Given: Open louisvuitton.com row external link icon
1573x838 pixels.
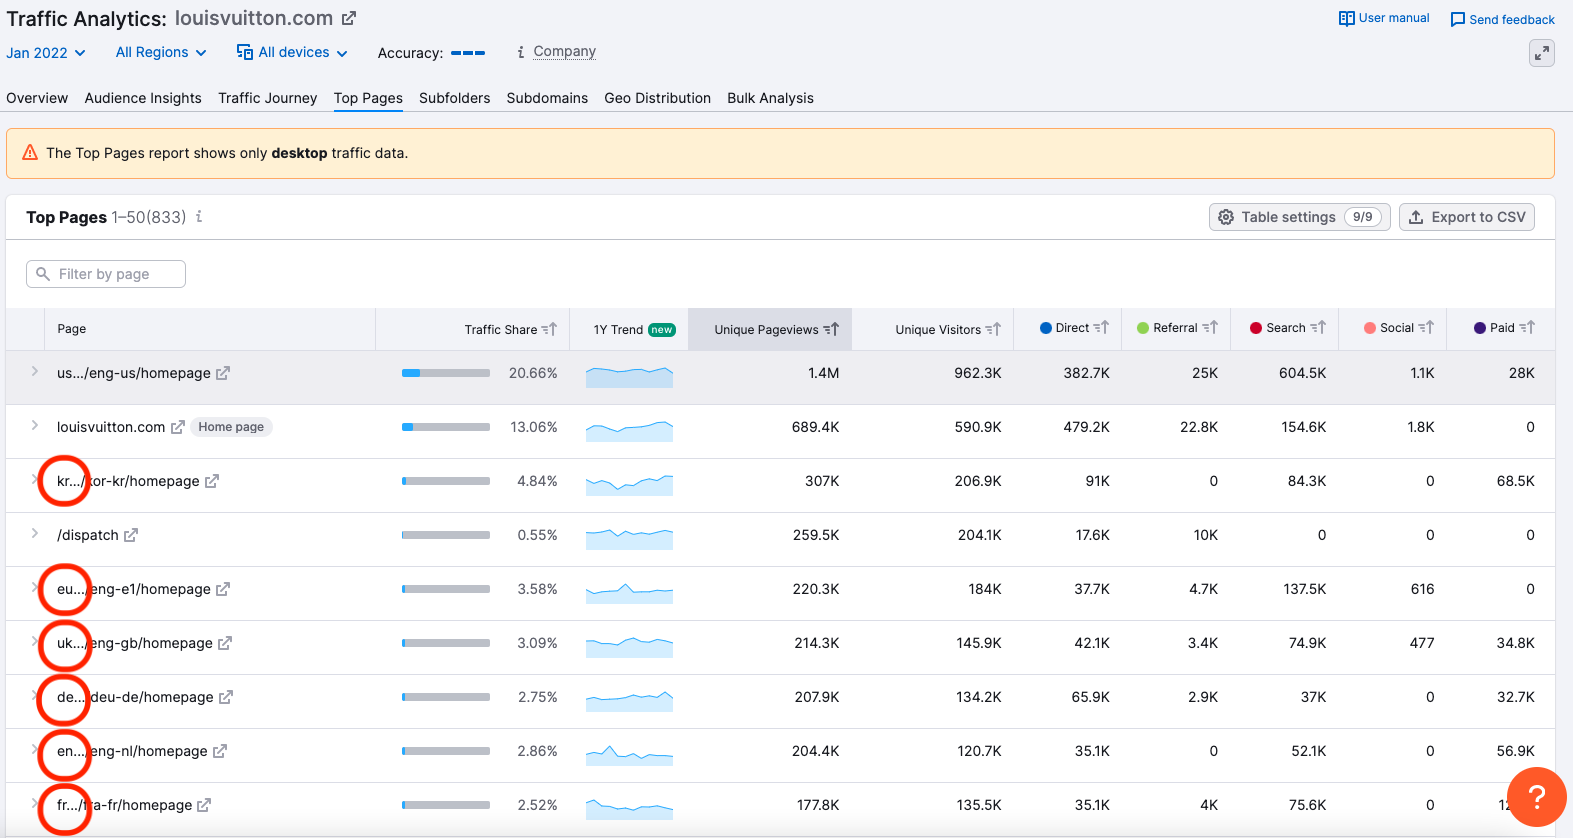Looking at the screenshot, I should click(177, 427).
